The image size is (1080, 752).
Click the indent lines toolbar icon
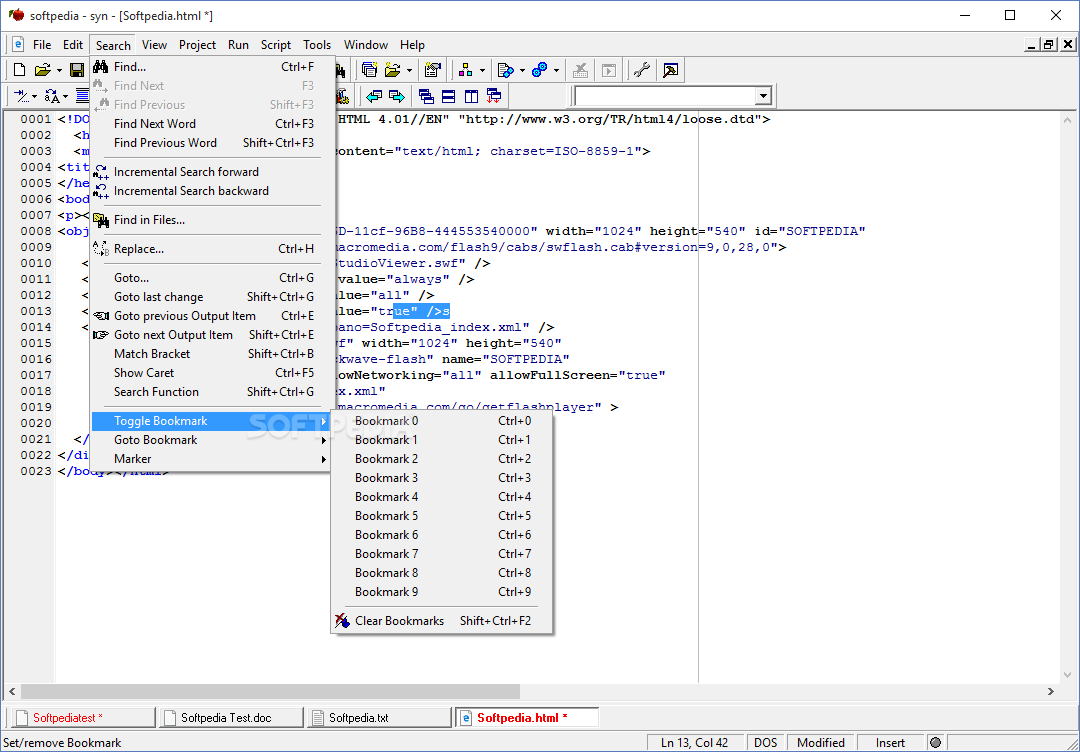pos(21,96)
